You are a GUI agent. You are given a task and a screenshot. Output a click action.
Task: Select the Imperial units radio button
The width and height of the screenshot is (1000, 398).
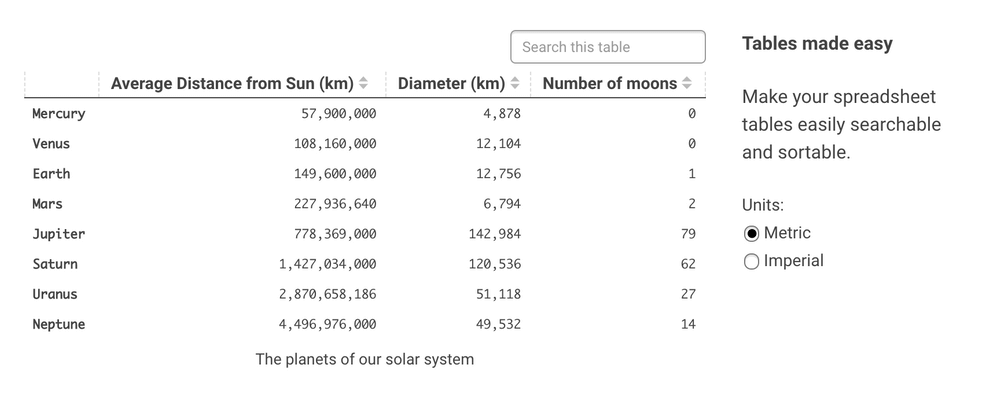coord(751,262)
